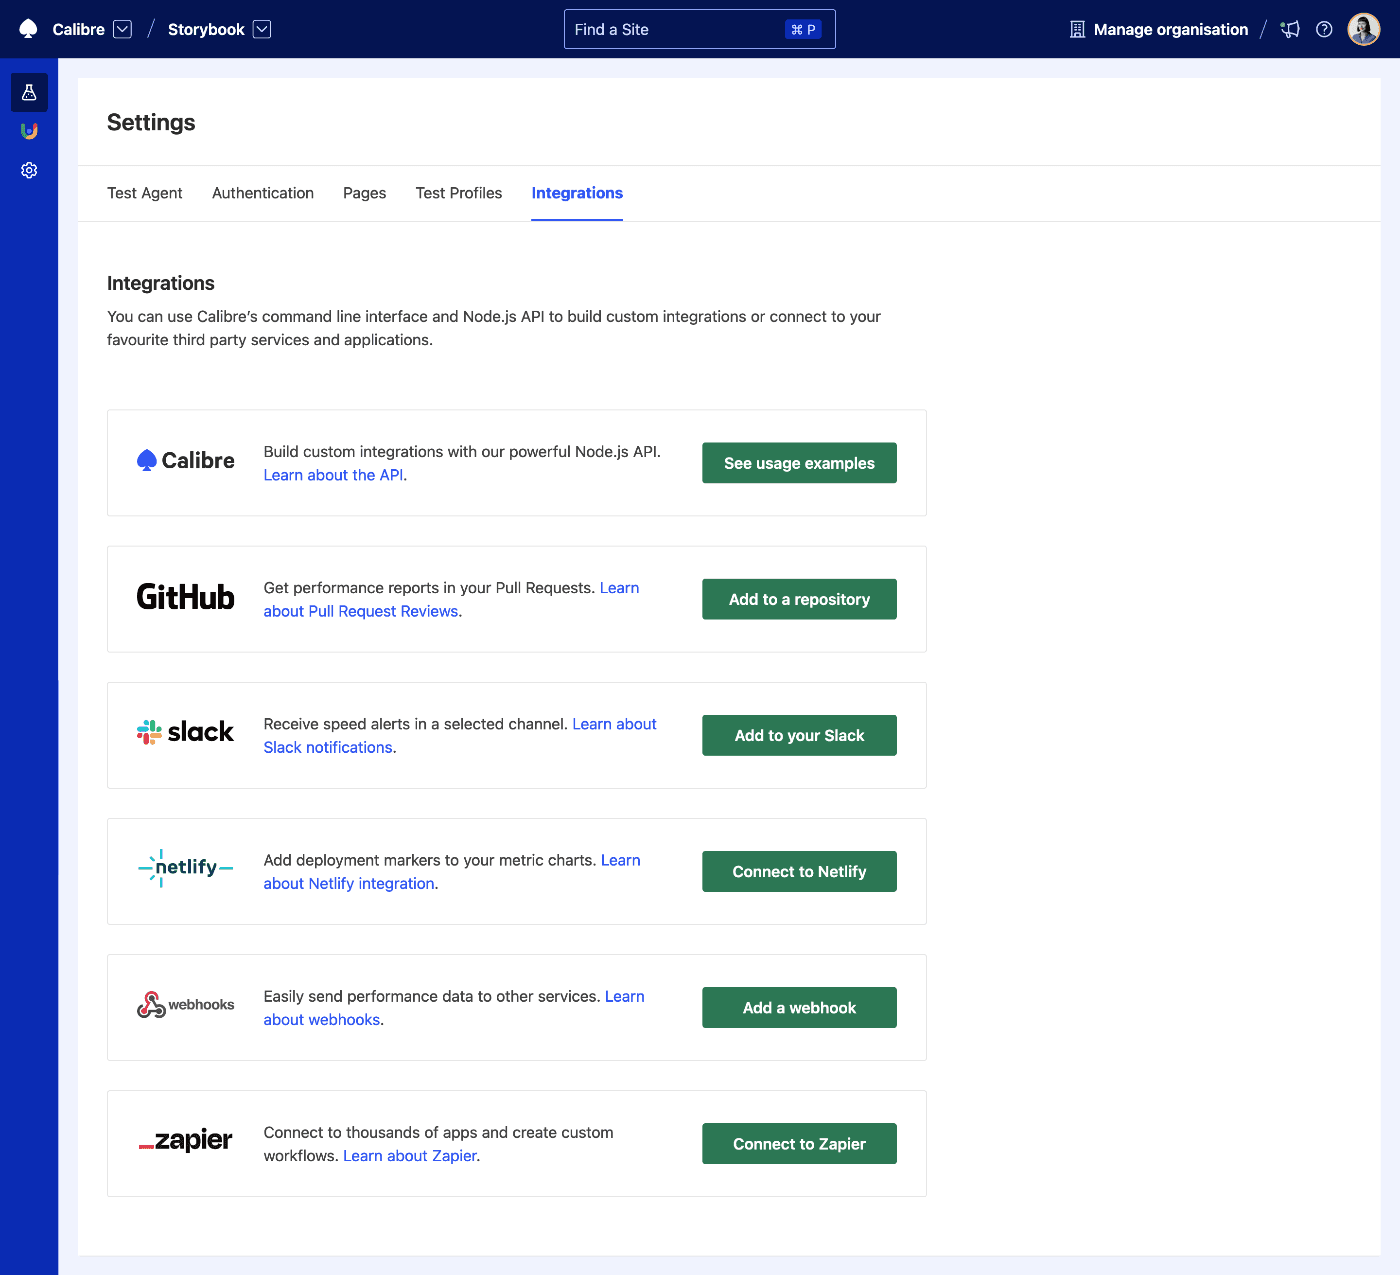Click the Zapier logo icon

[x=185, y=1140]
